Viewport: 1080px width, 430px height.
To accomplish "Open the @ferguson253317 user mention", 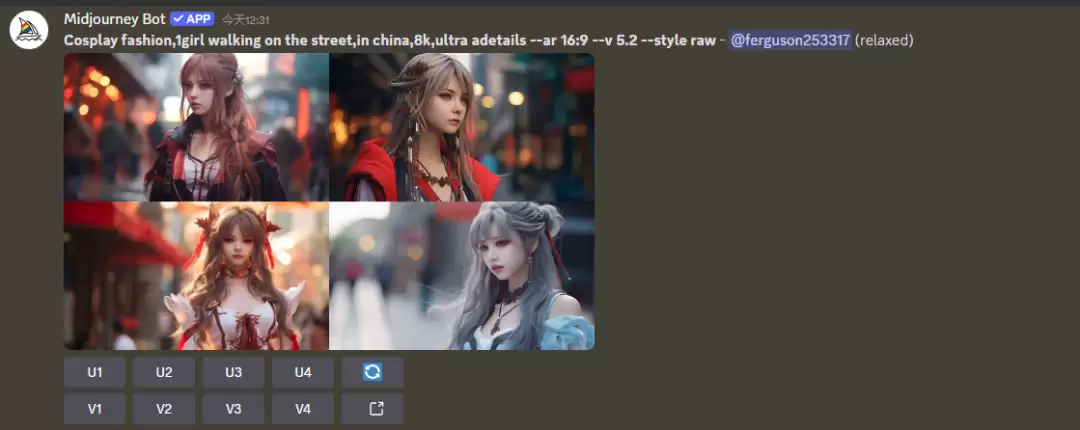I will (790, 40).
